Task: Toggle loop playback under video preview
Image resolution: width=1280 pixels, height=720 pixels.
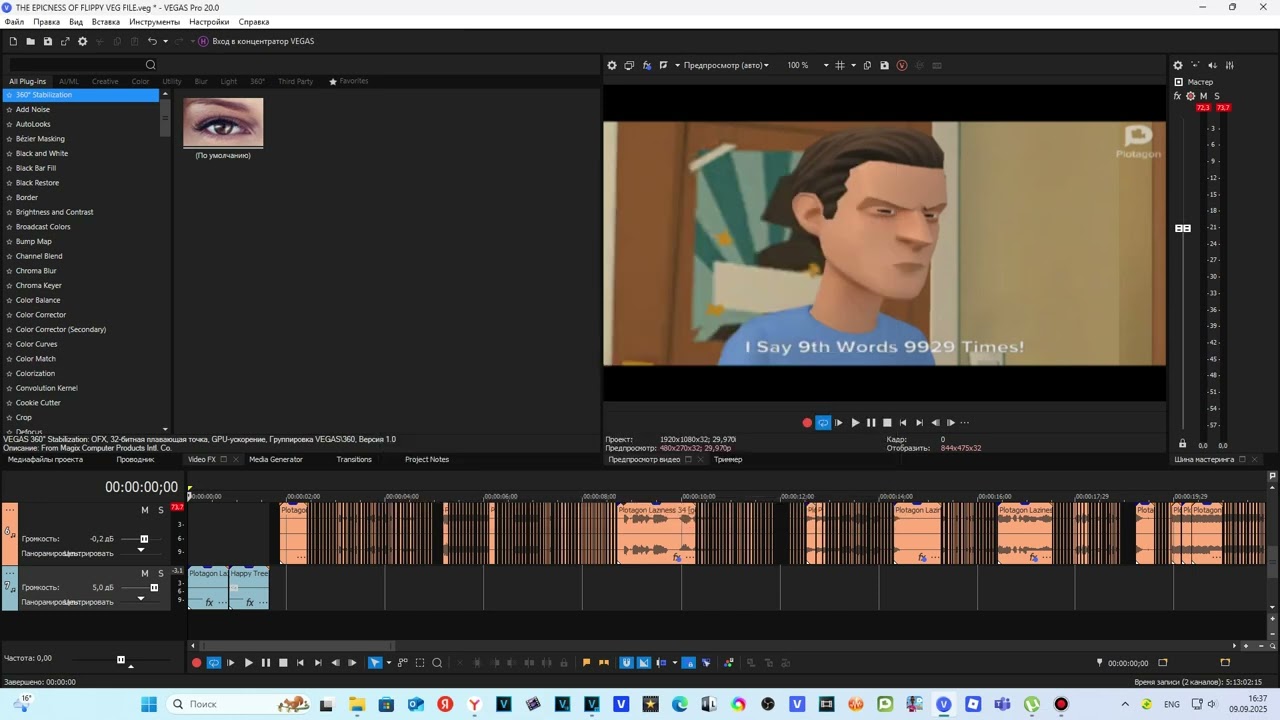Action: pyautogui.click(x=823, y=422)
